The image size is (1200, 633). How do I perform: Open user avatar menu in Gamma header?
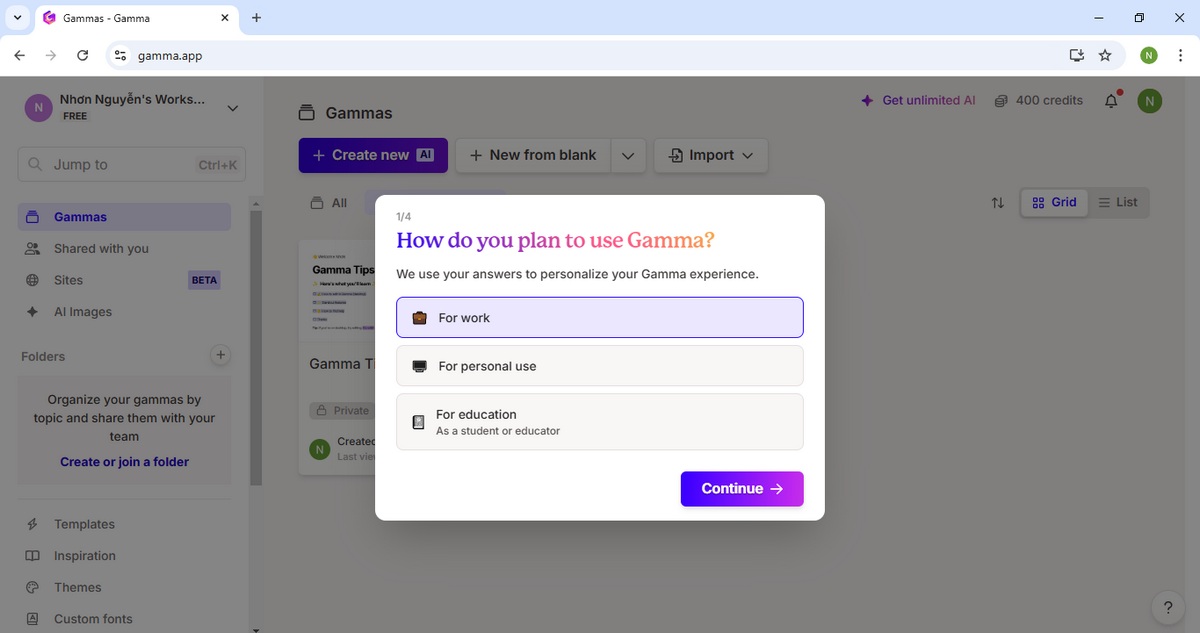(1150, 100)
